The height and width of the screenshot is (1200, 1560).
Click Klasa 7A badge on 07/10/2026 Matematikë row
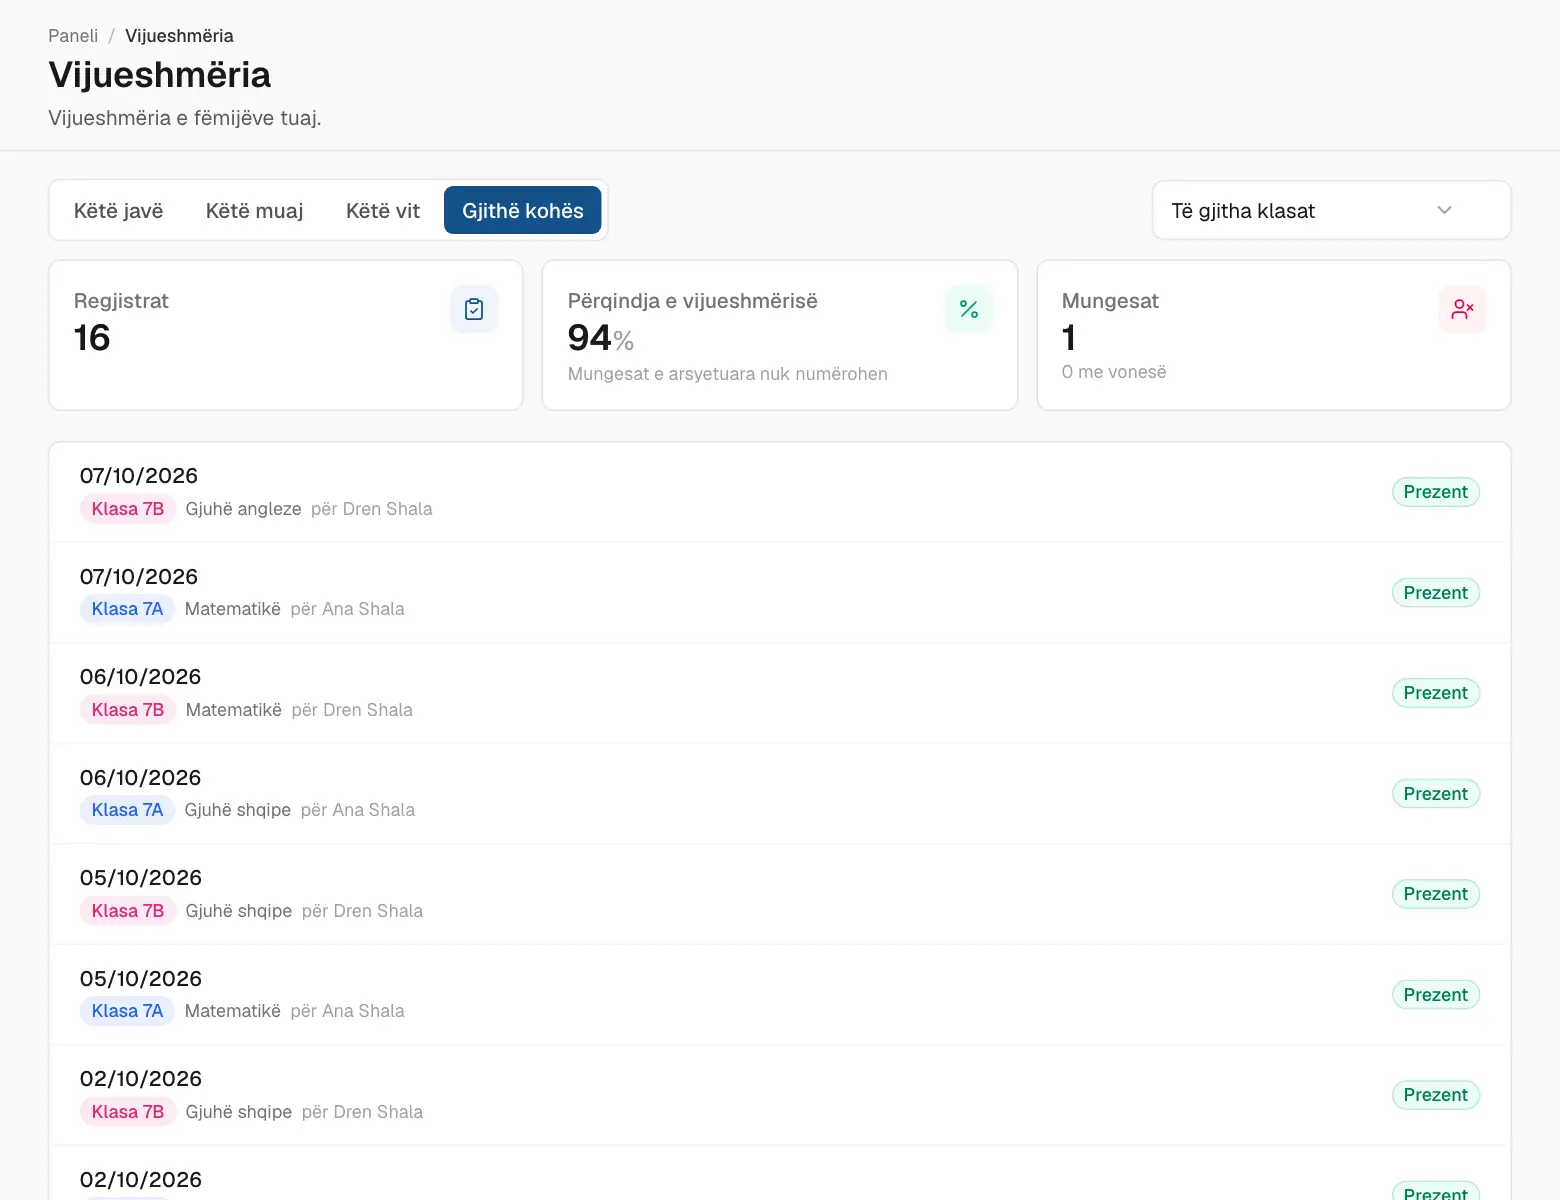point(127,609)
